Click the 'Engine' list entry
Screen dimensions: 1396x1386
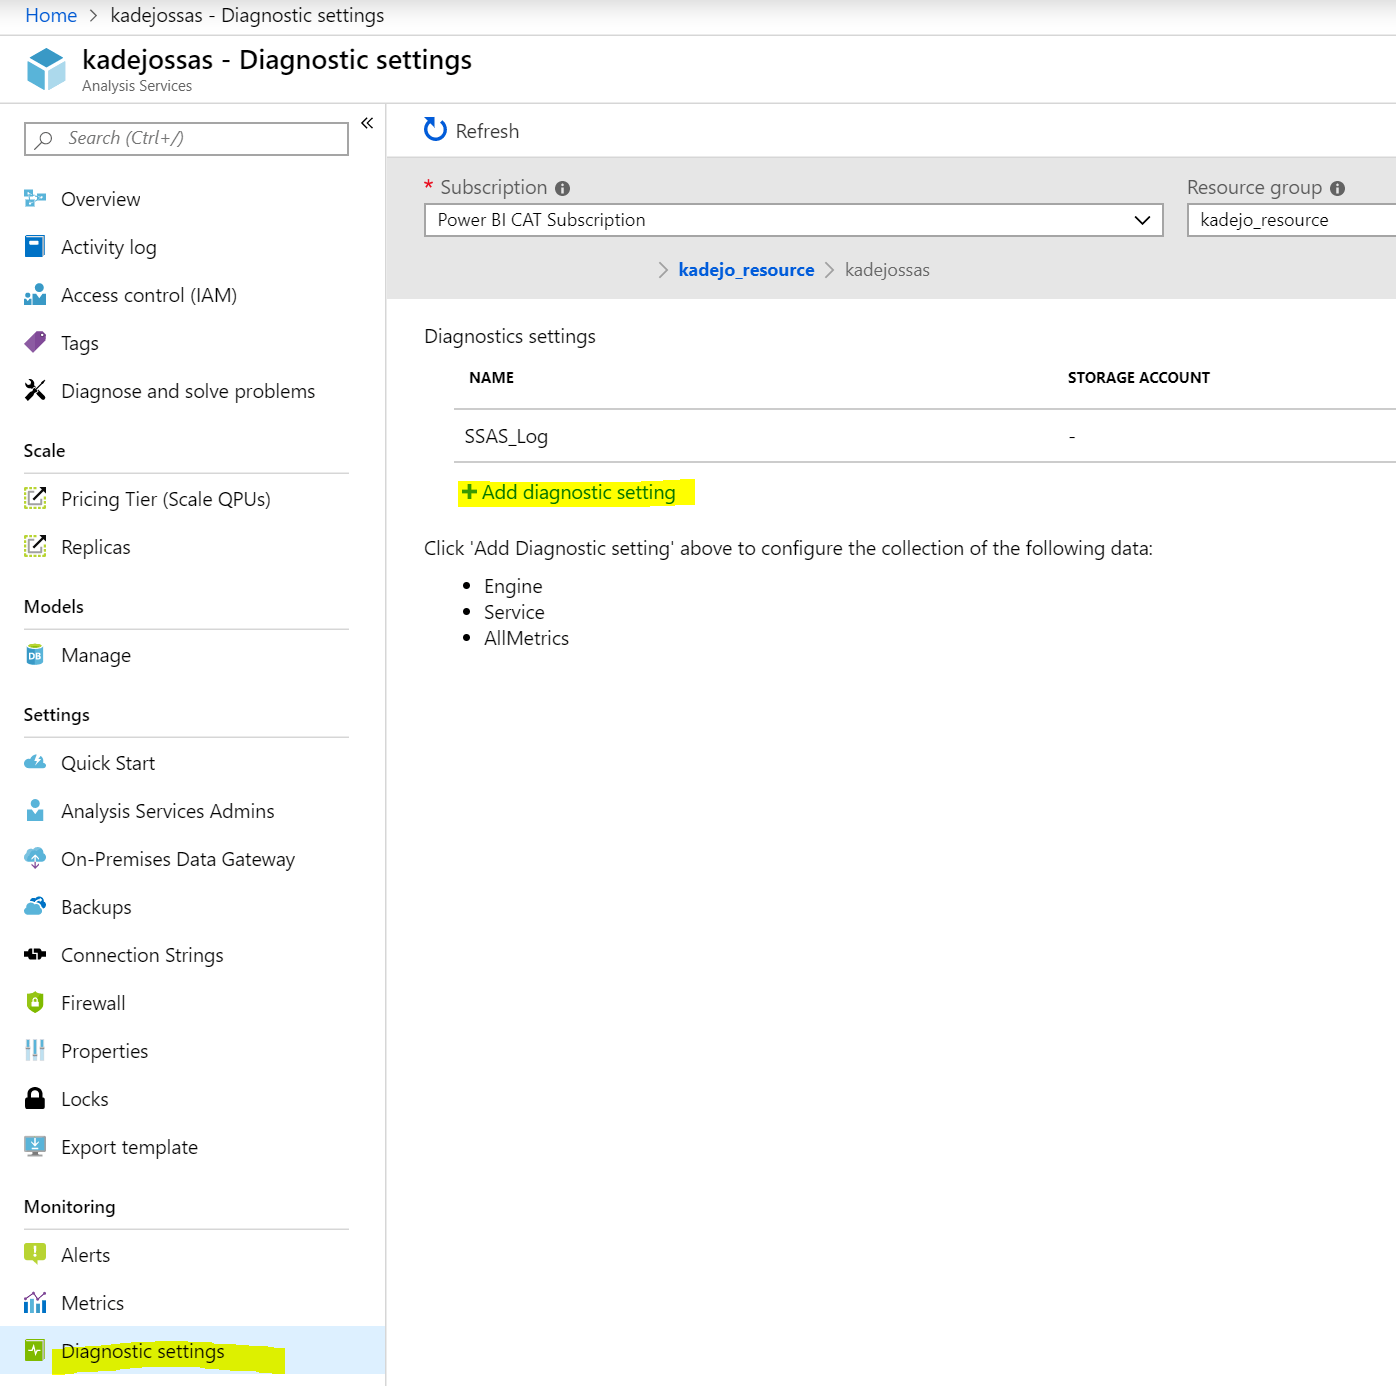(513, 586)
